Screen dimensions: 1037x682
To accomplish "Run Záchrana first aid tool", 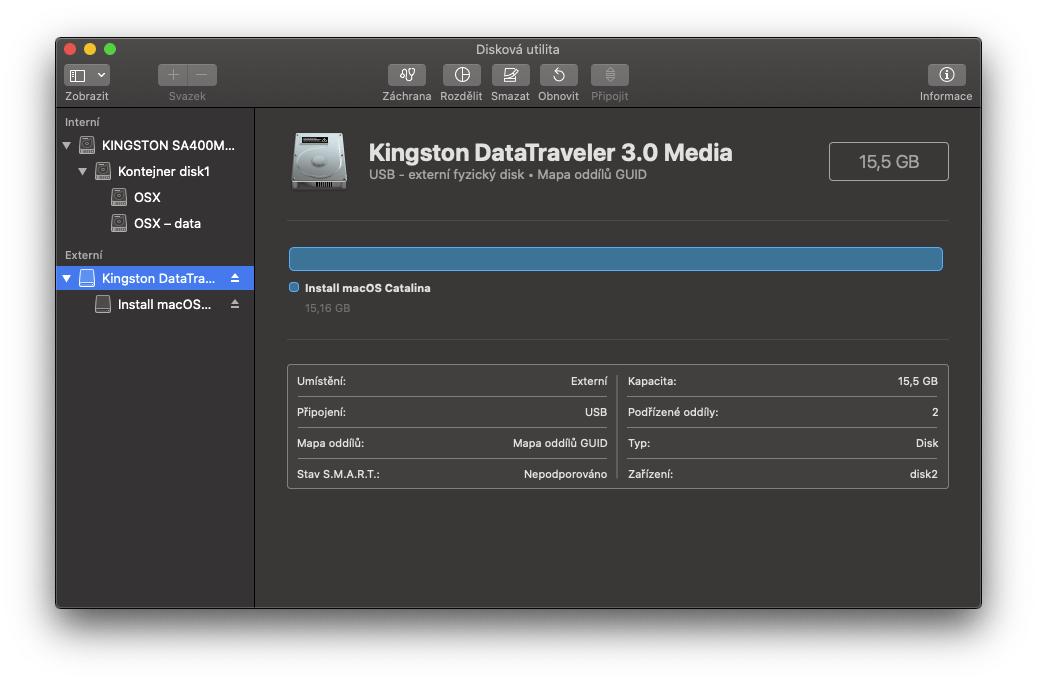I will (407, 75).
